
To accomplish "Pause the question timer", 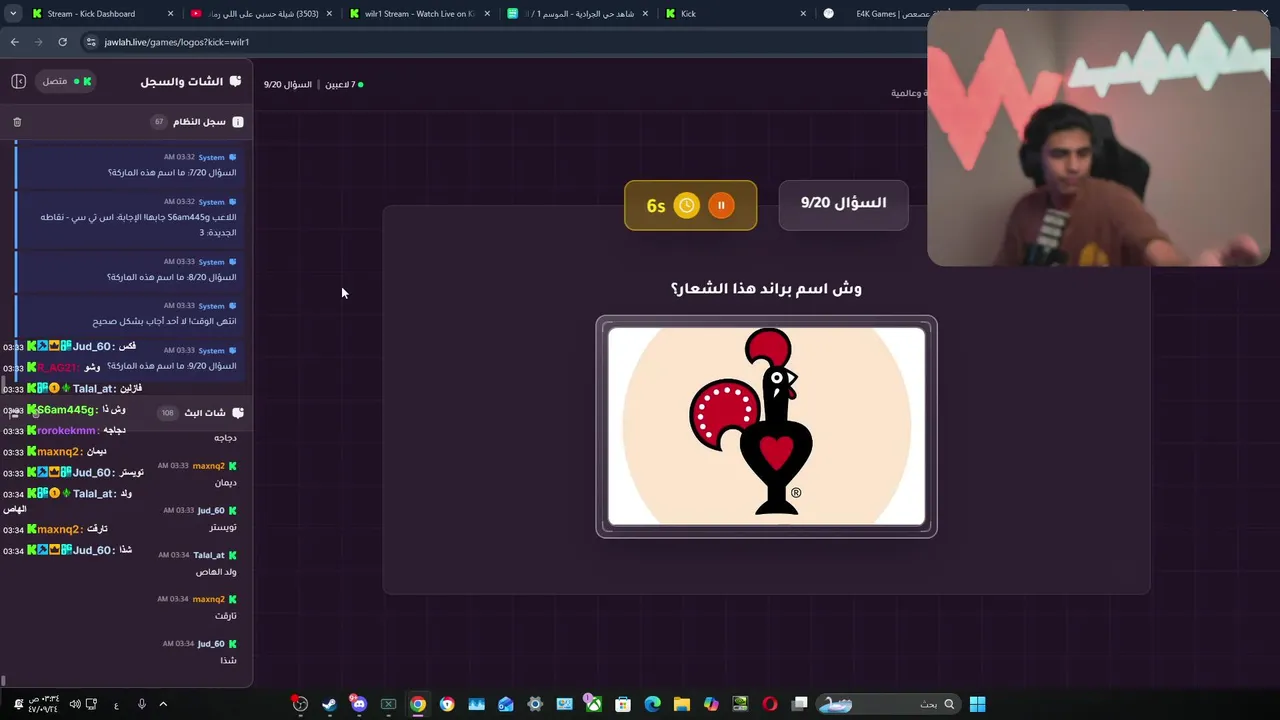I will coord(721,205).
